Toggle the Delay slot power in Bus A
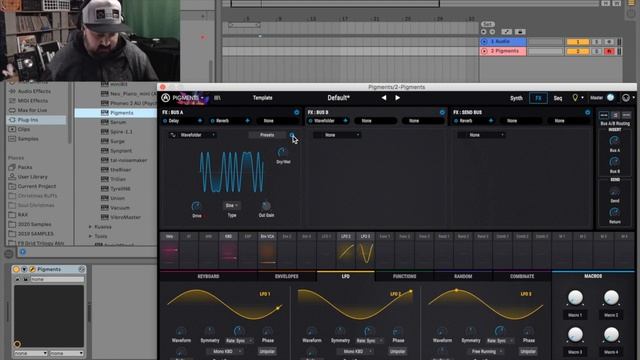Image resolution: width=640 pixels, height=360 pixels. (x=165, y=121)
